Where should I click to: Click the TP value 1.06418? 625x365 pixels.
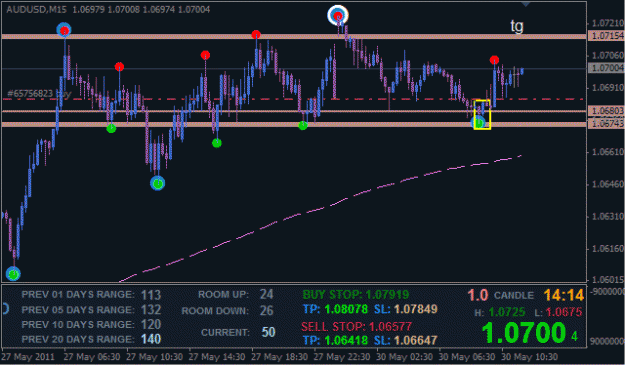point(346,340)
